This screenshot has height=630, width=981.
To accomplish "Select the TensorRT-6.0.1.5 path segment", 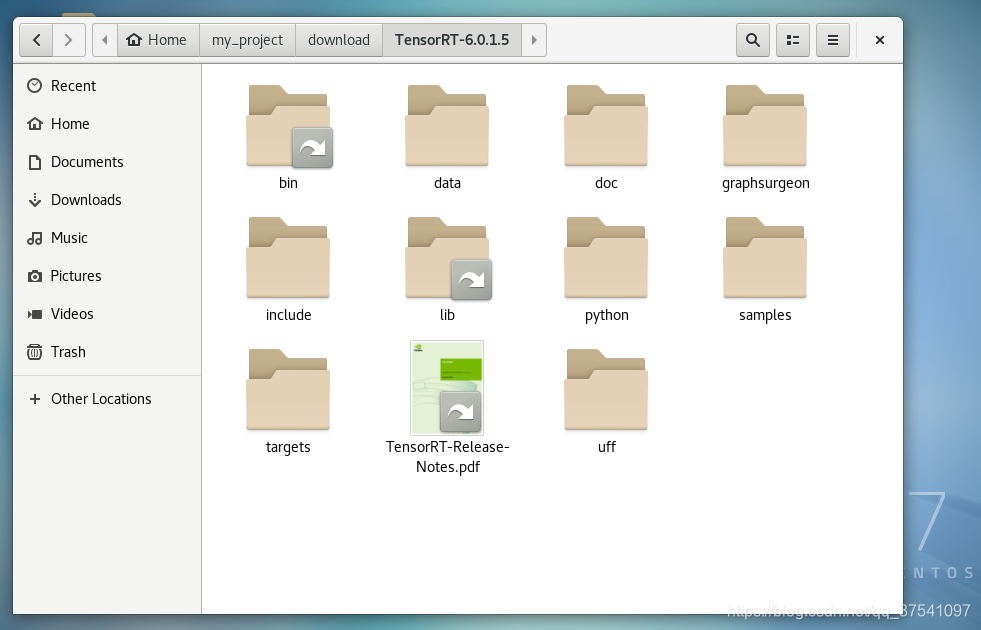I will coord(452,40).
